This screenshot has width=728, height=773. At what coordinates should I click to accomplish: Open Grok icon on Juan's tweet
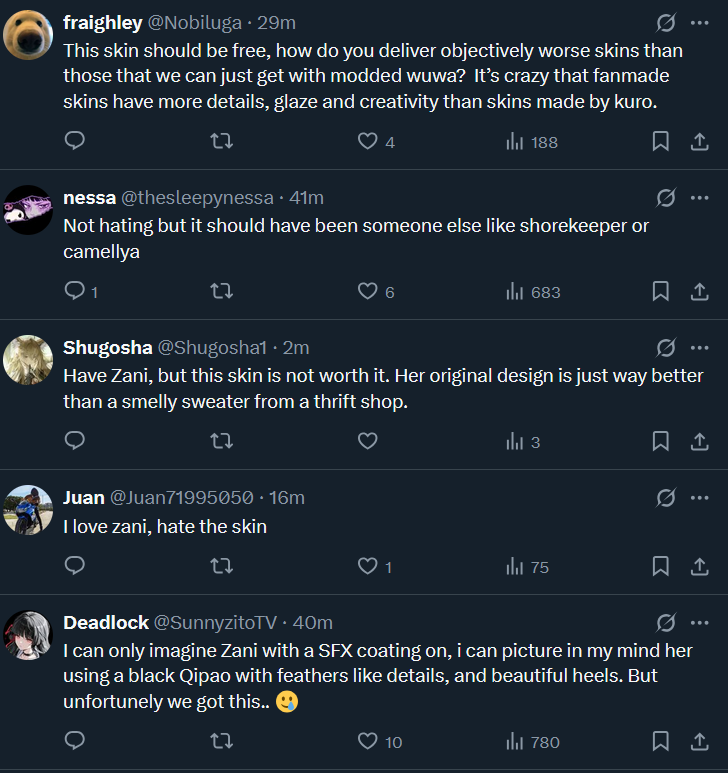[664, 497]
